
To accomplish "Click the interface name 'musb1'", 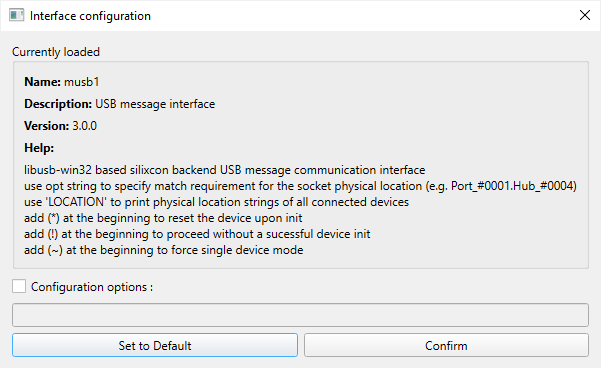I will pyautogui.click(x=82, y=82).
